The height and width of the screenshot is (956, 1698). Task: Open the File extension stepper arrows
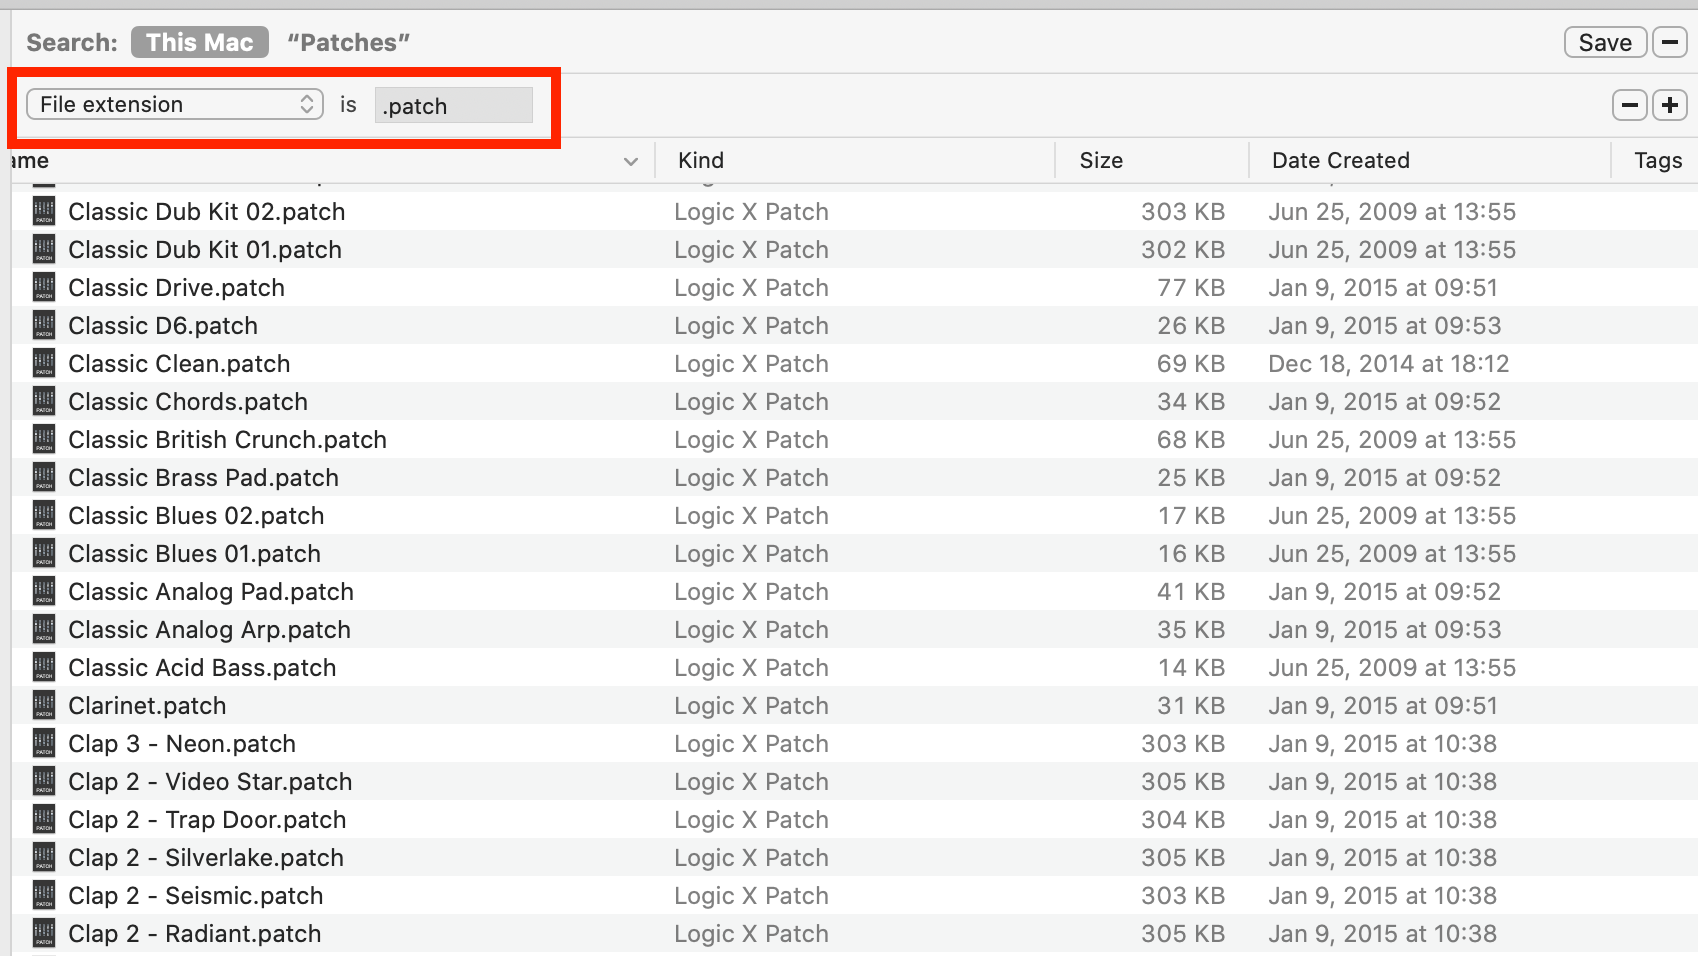click(307, 104)
